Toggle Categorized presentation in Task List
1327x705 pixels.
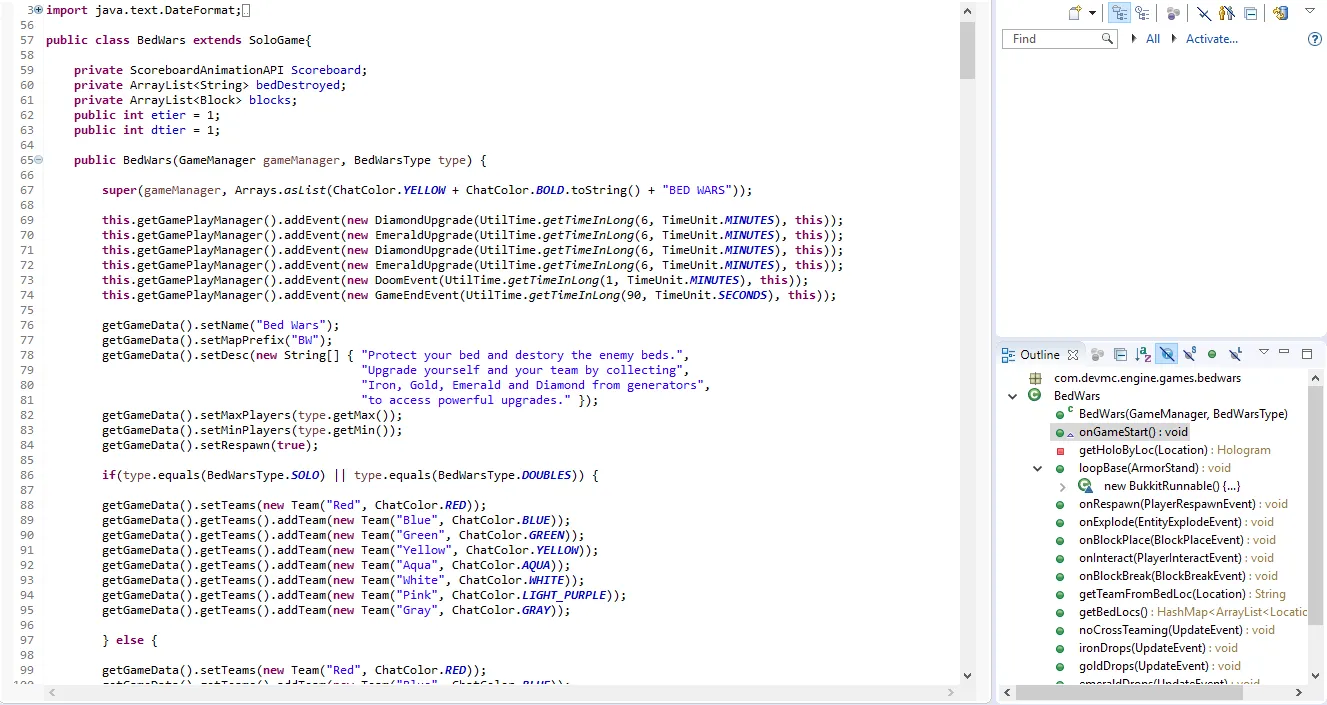coord(1120,13)
